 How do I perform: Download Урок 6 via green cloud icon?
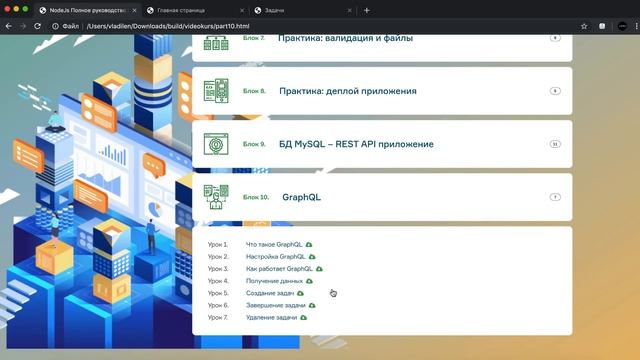(x=312, y=305)
